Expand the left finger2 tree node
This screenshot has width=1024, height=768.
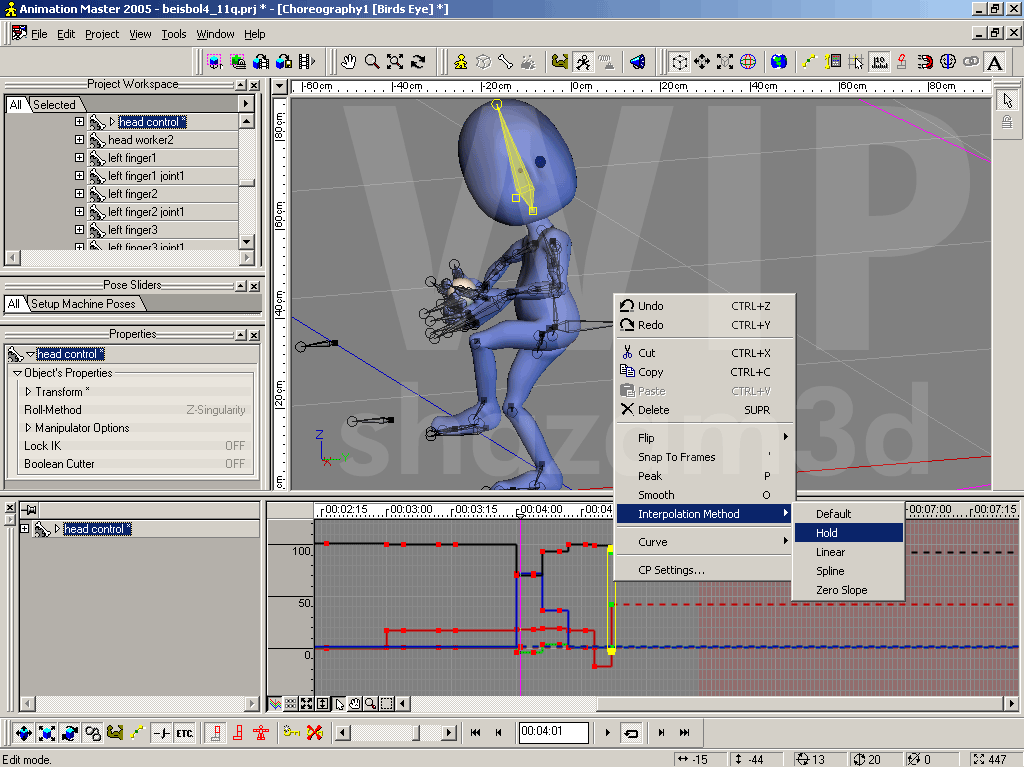[x=79, y=193]
